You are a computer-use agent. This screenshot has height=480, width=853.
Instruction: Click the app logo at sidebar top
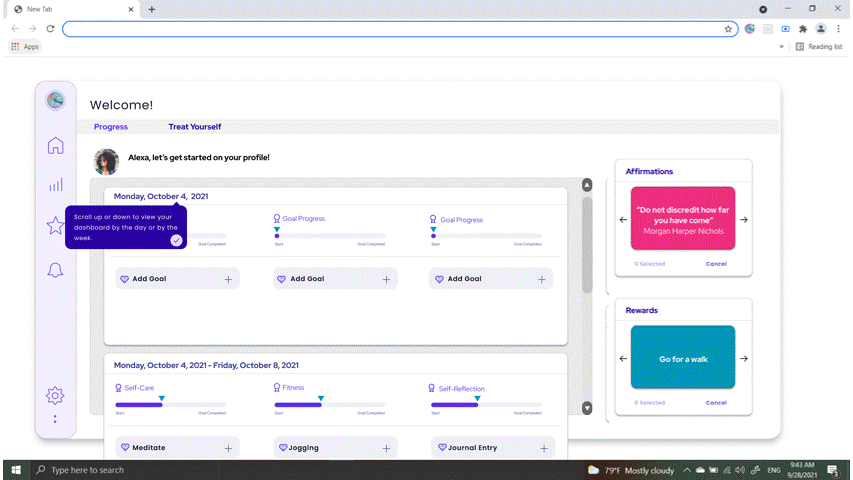55,100
